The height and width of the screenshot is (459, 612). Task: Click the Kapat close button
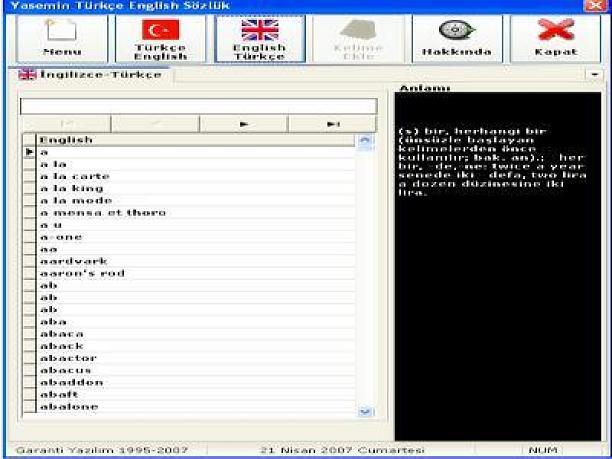555,39
